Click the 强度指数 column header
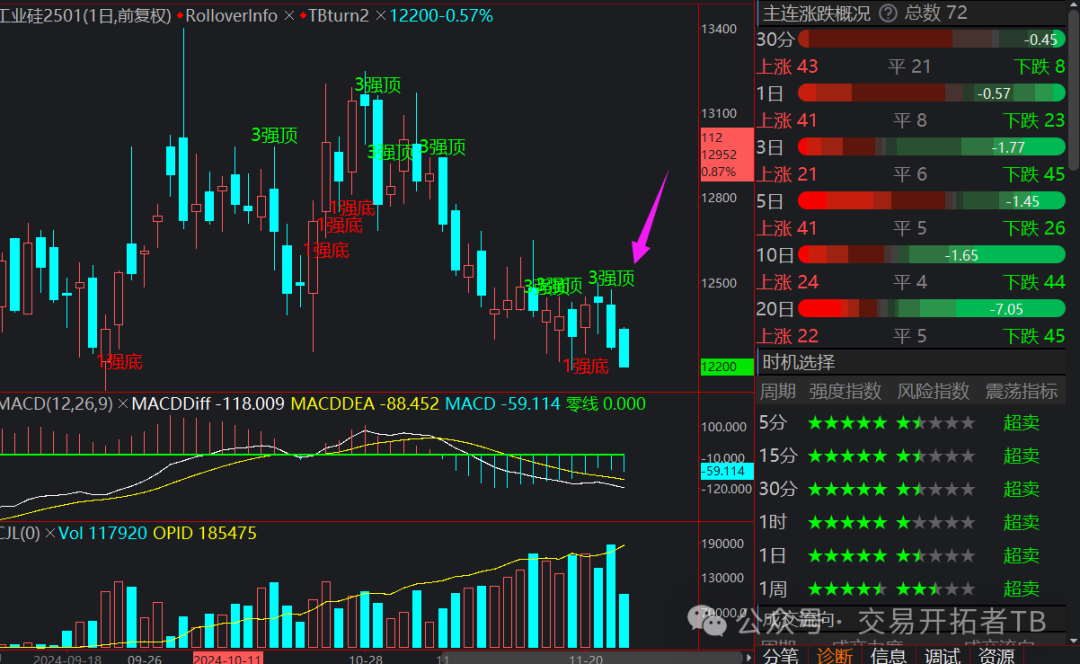 [845, 391]
